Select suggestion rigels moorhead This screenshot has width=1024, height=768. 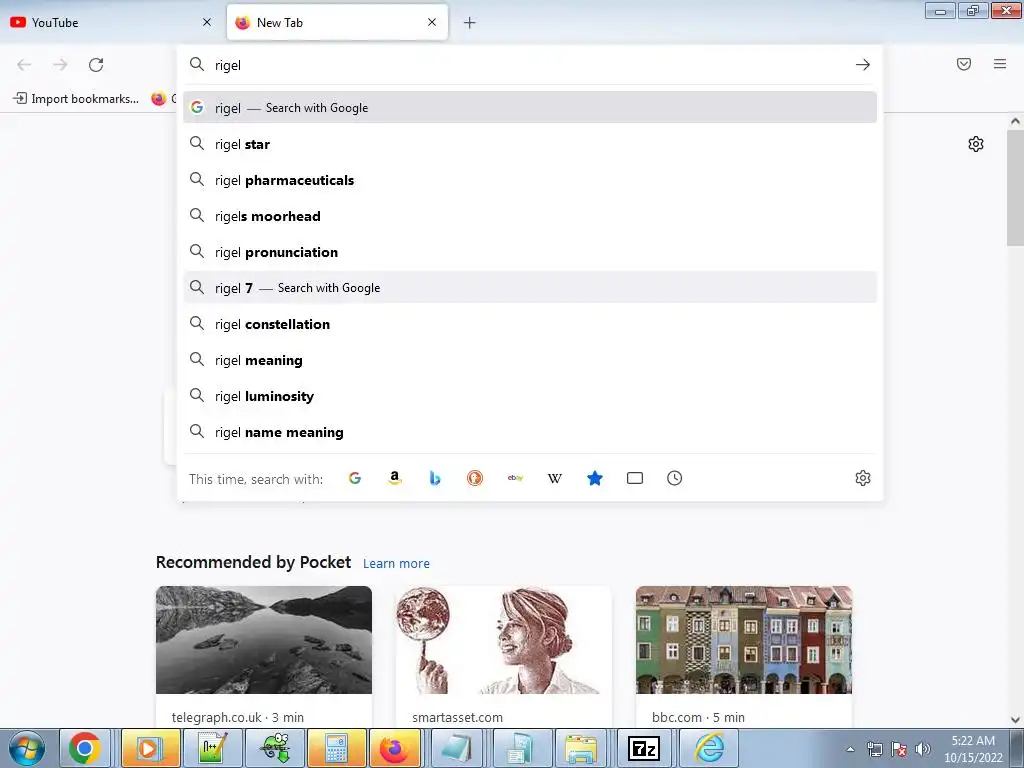tap(530, 216)
